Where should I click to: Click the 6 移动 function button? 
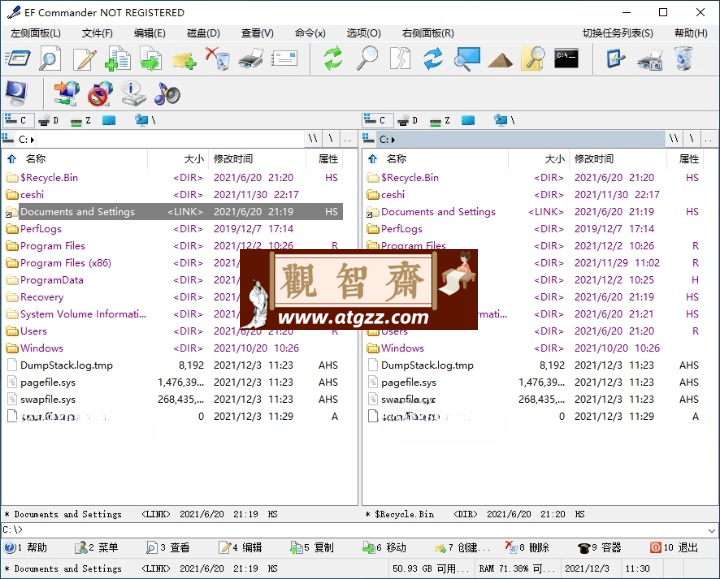tap(384, 547)
